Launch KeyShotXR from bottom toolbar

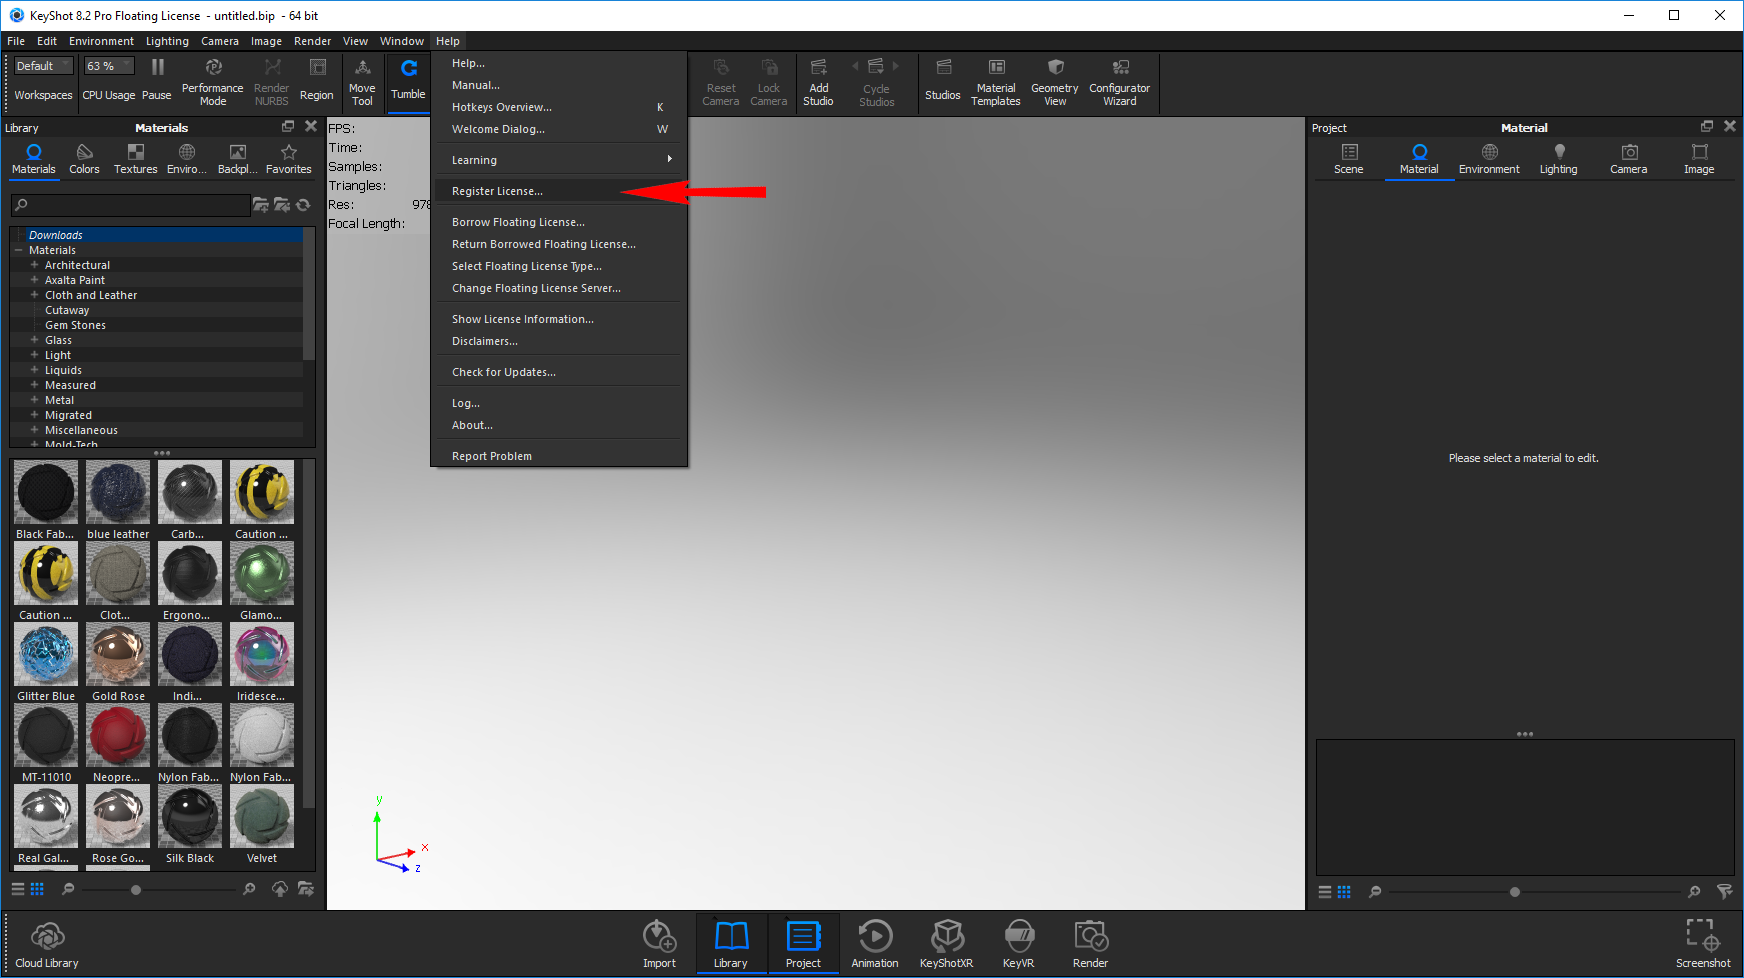tap(946, 944)
